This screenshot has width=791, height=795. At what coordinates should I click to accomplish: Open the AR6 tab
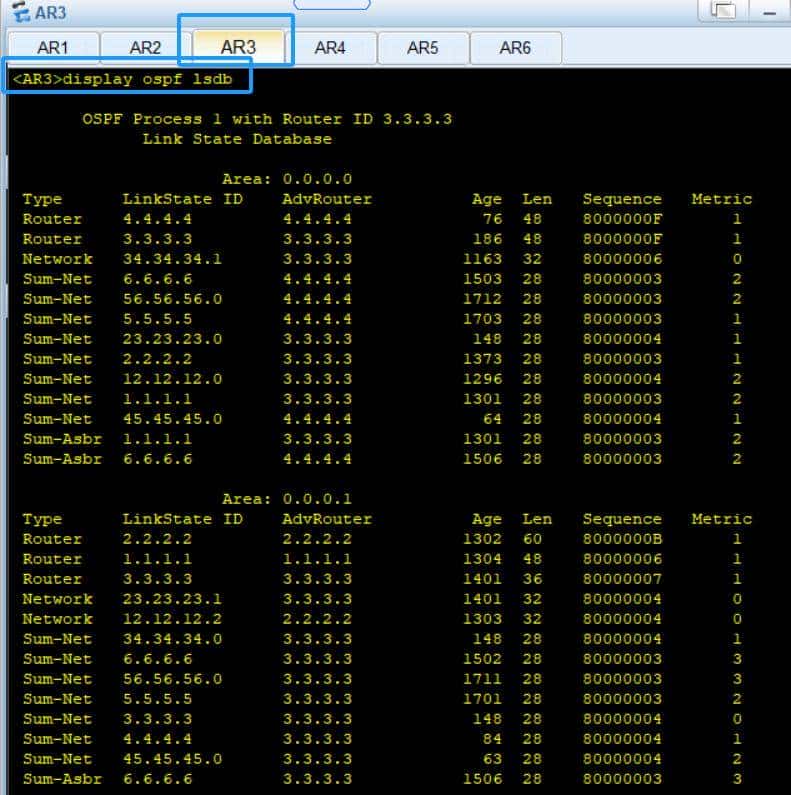pyautogui.click(x=515, y=48)
